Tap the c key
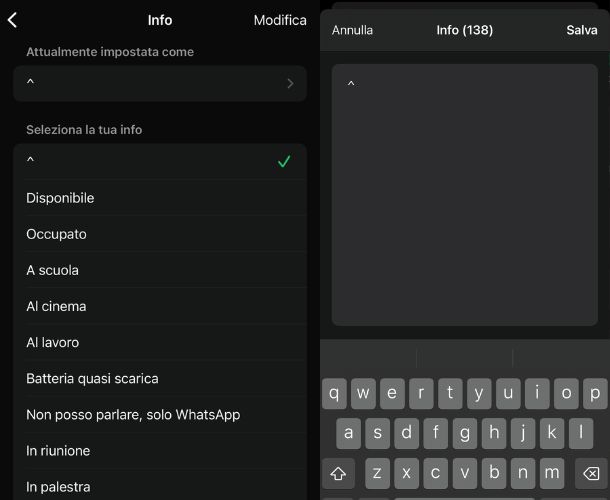Viewport: 610px width, 500px height. tap(436, 474)
